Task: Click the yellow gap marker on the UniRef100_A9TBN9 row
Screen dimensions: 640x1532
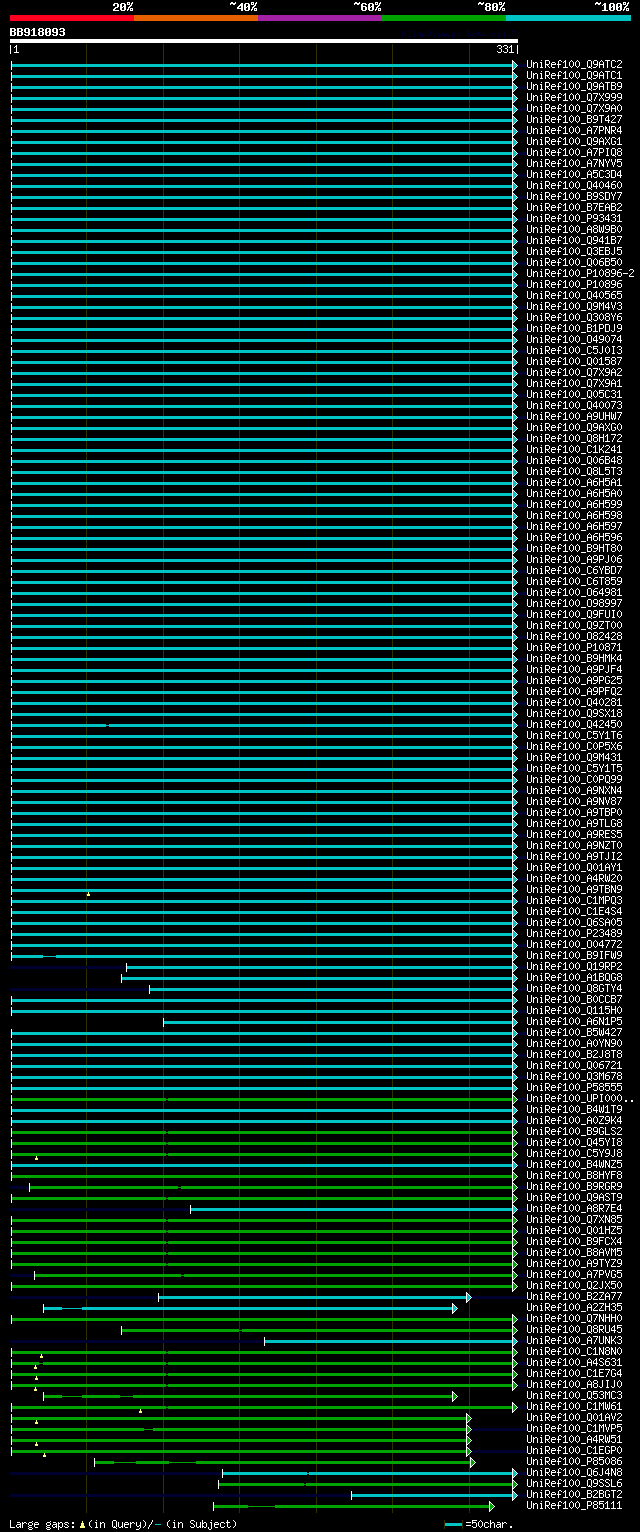Action: pos(88,893)
